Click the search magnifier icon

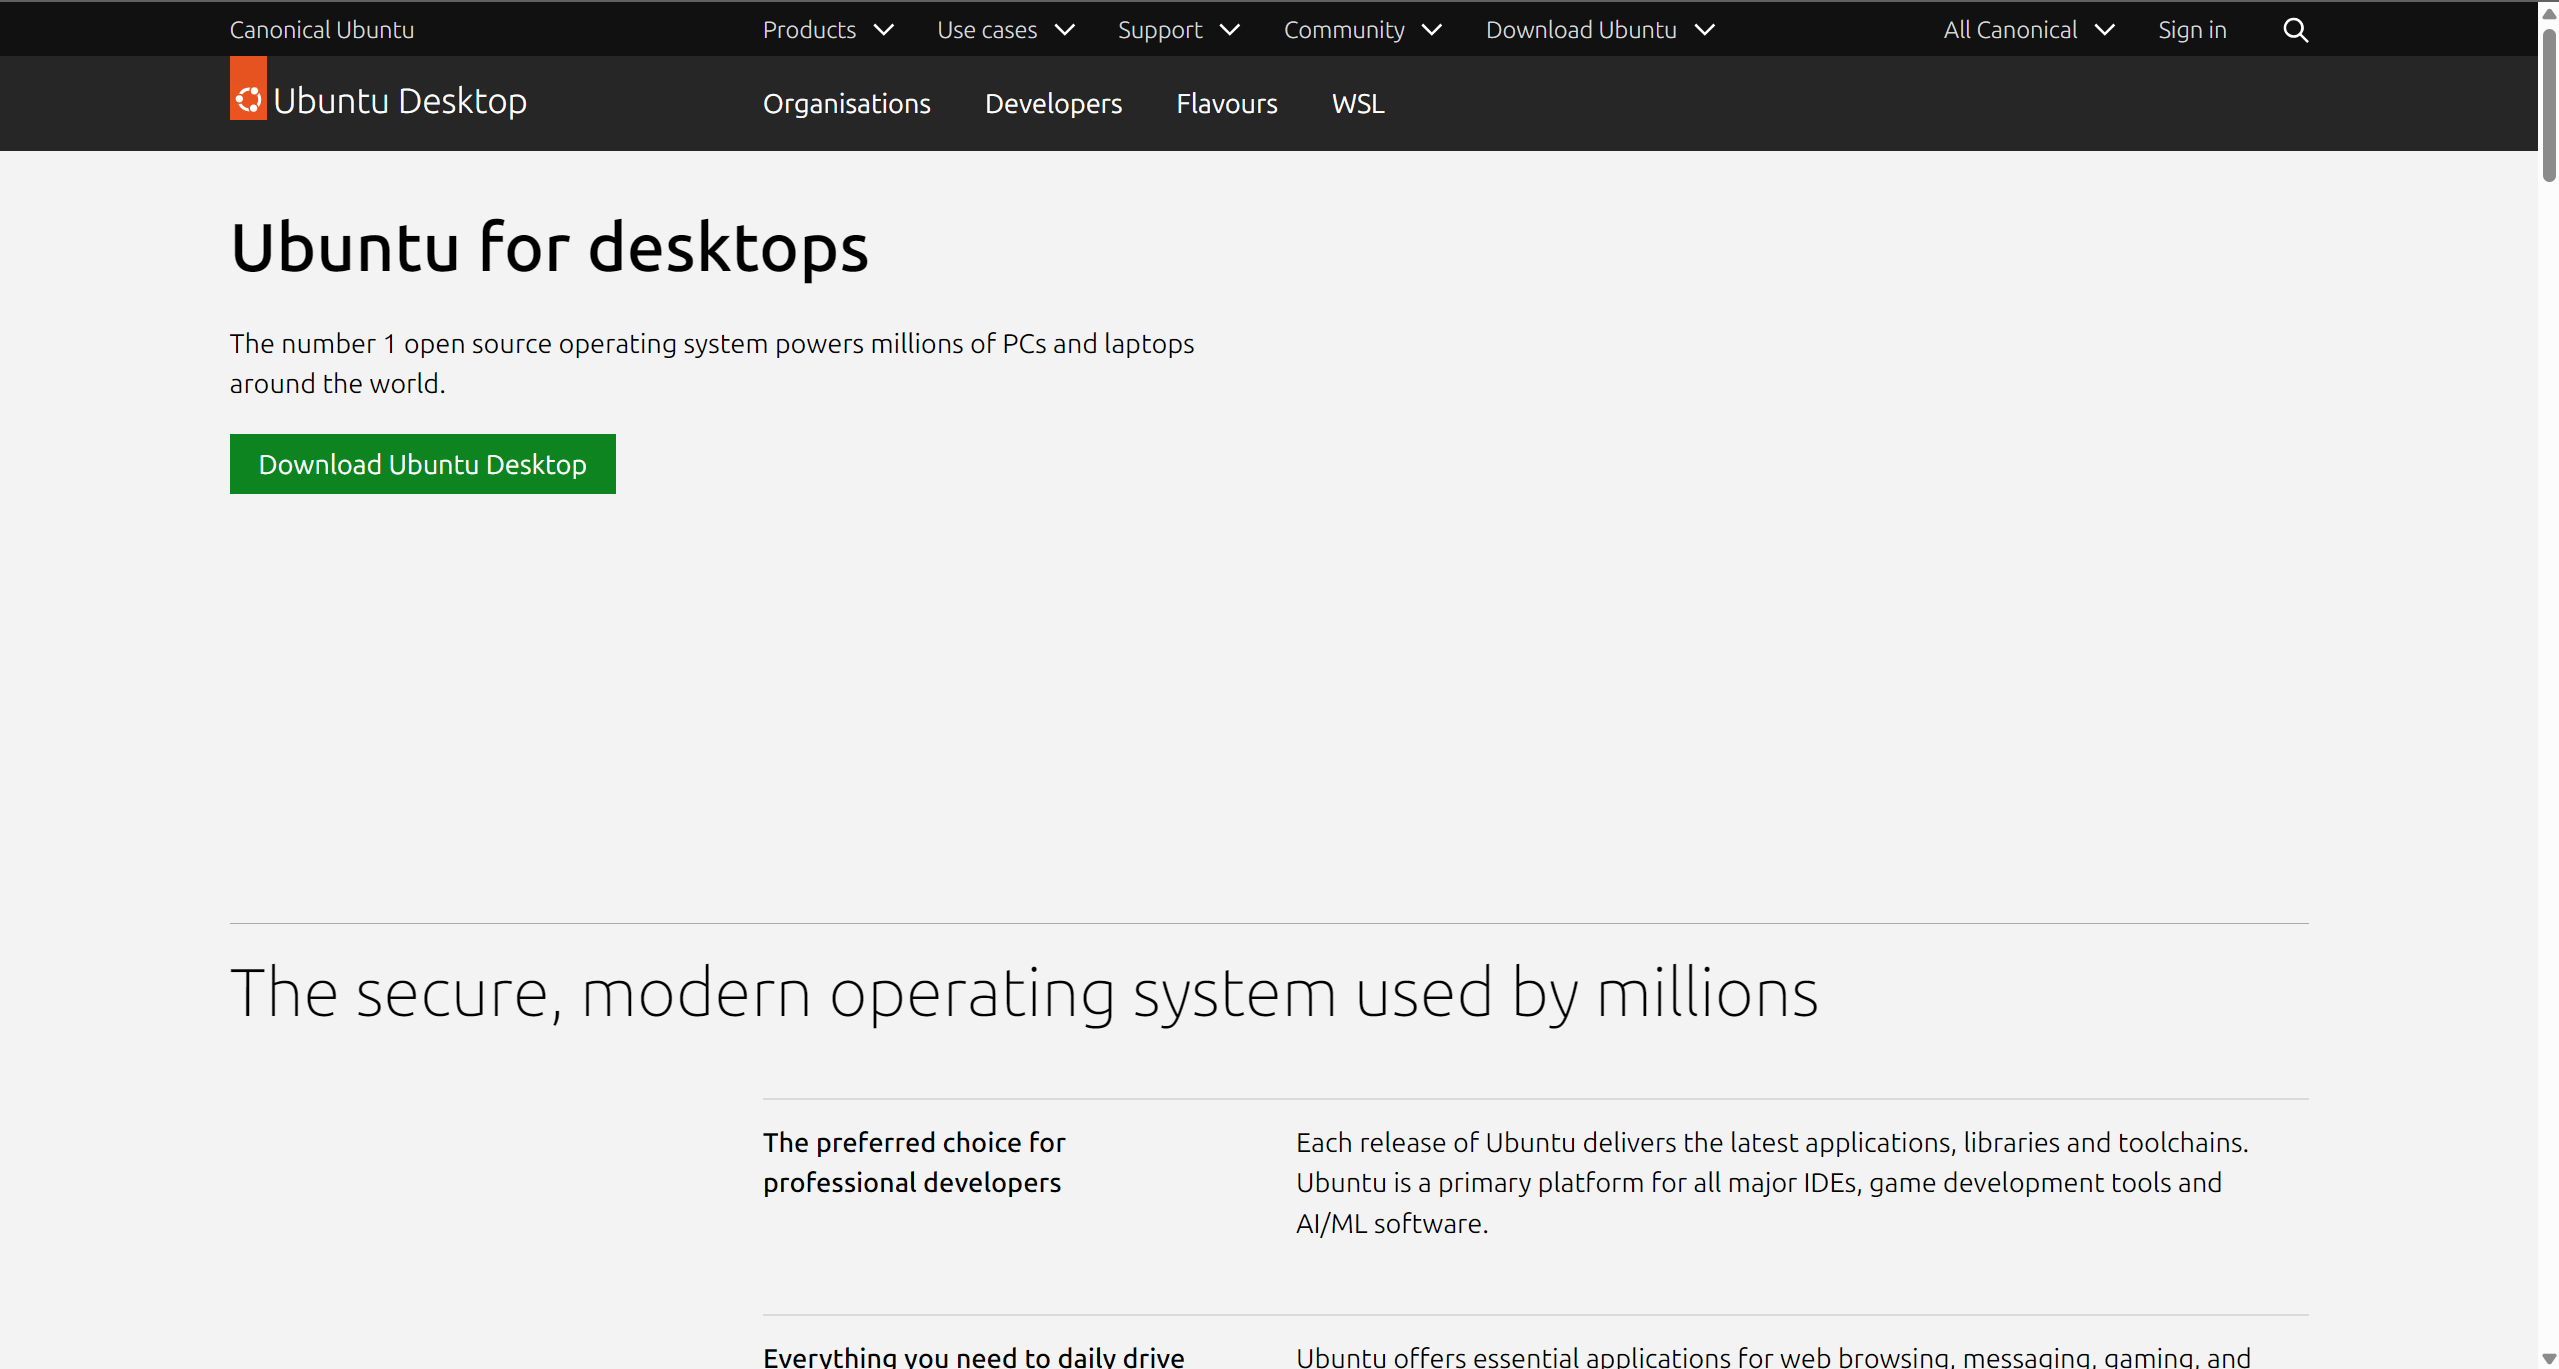point(2295,30)
